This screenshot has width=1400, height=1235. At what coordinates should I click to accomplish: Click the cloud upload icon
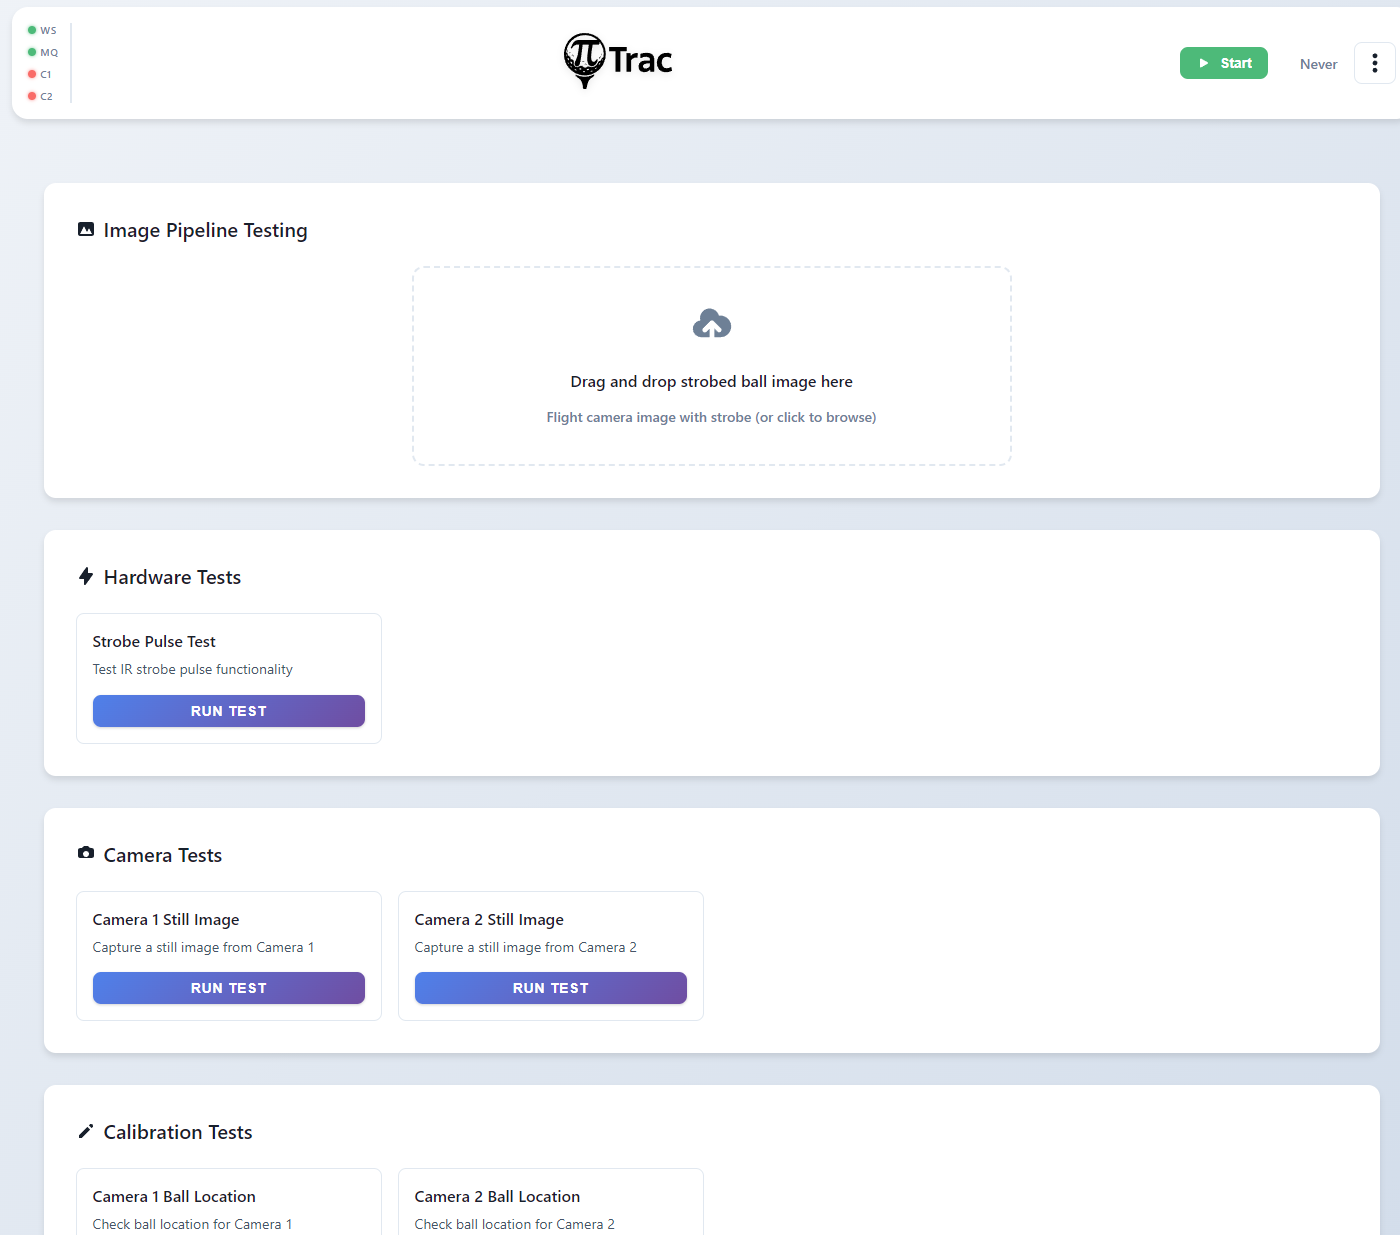(711, 324)
